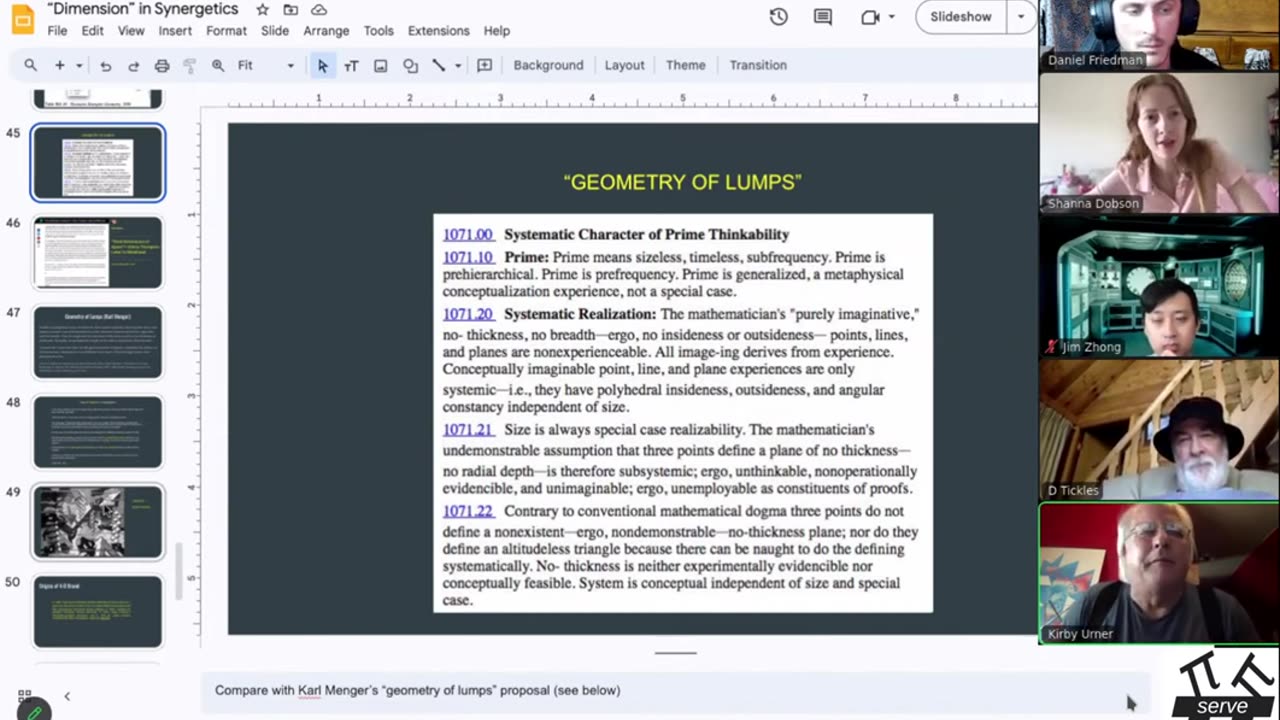Click the Theme toolbar button
1280x720 pixels.
tap(685, 65)
